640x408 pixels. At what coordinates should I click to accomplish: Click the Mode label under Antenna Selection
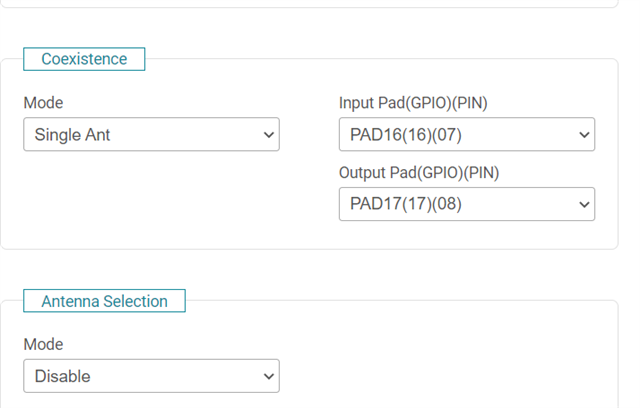pos(43,344)
